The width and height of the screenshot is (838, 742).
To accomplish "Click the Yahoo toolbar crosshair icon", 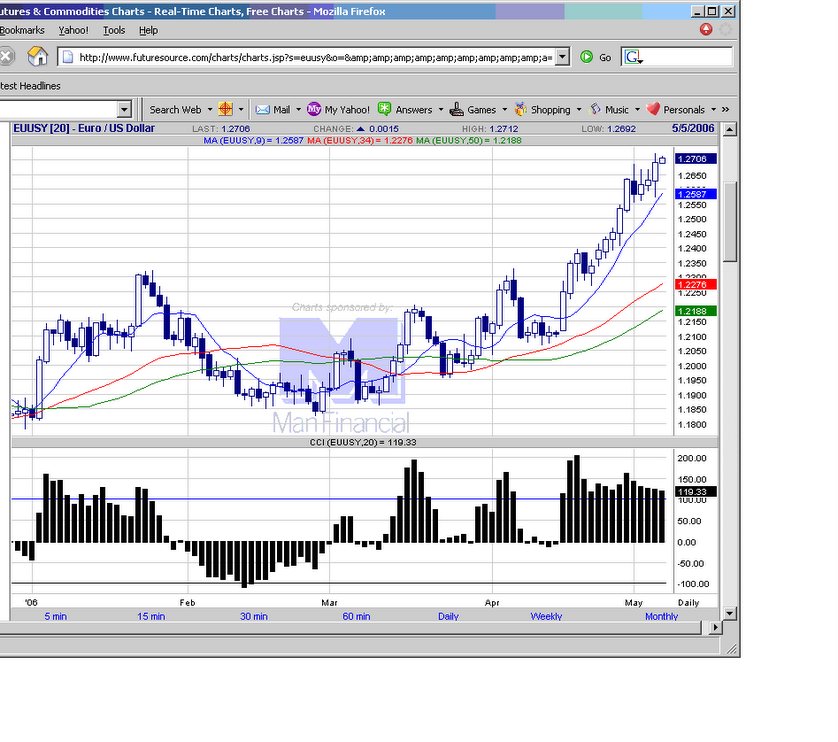I will pos(226,110).
